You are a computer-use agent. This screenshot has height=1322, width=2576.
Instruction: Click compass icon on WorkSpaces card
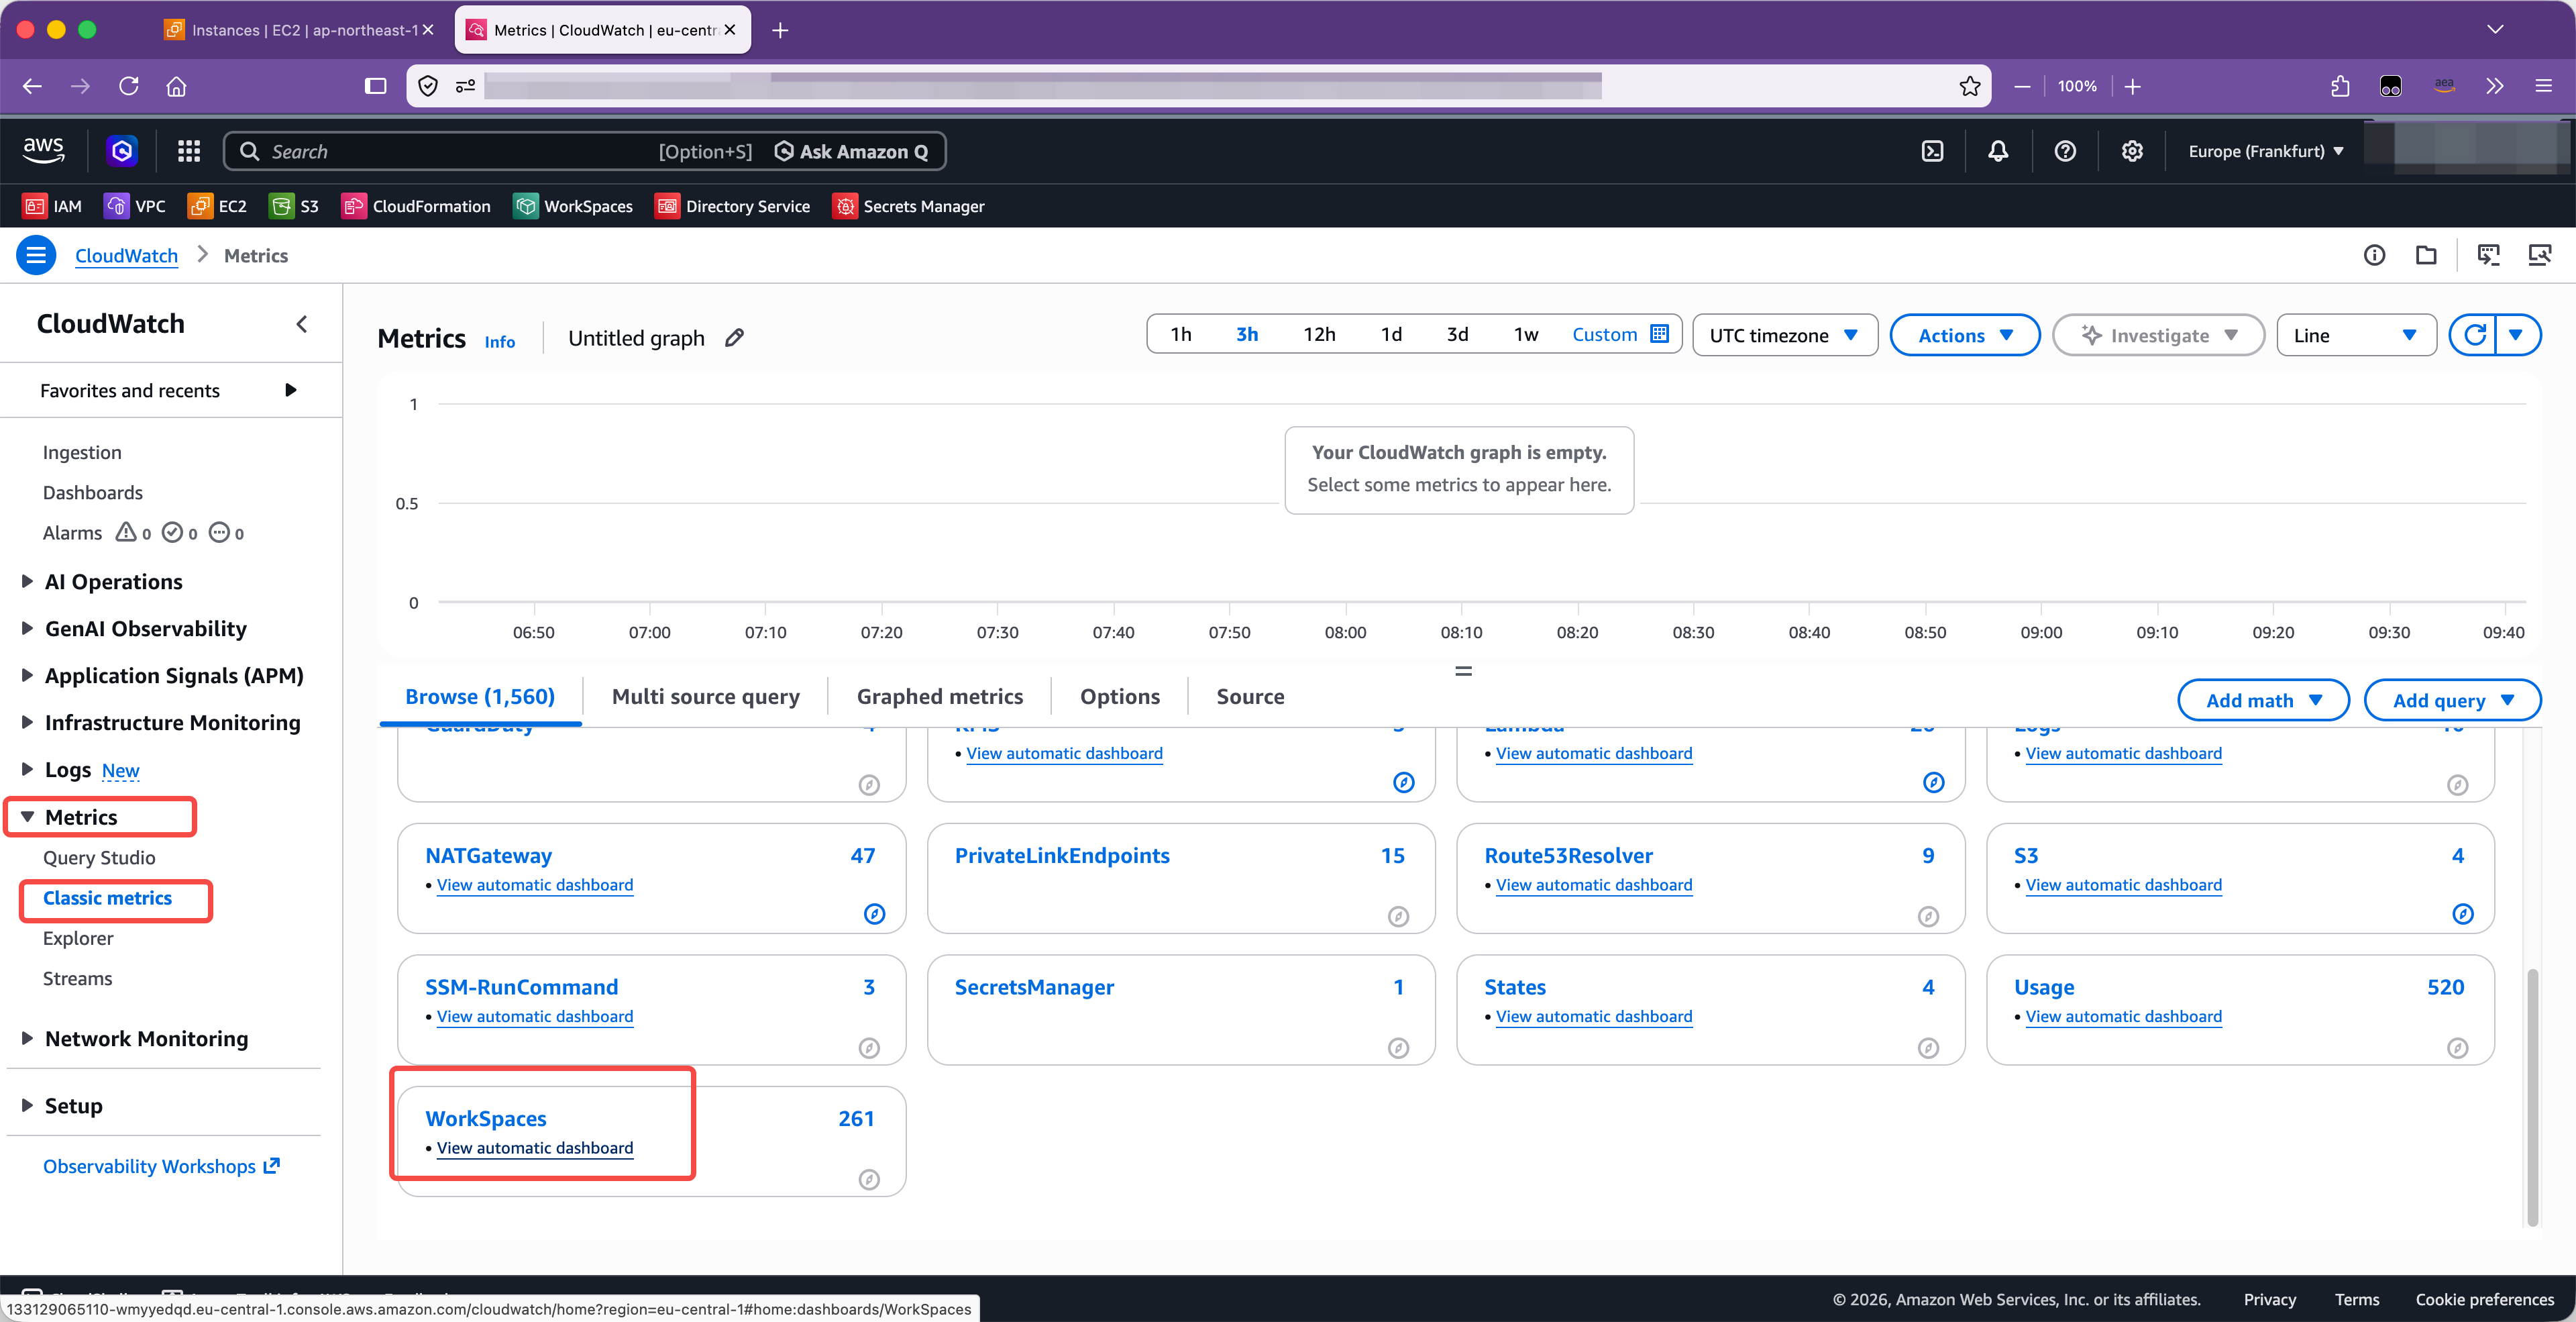tap(869, 1180)
